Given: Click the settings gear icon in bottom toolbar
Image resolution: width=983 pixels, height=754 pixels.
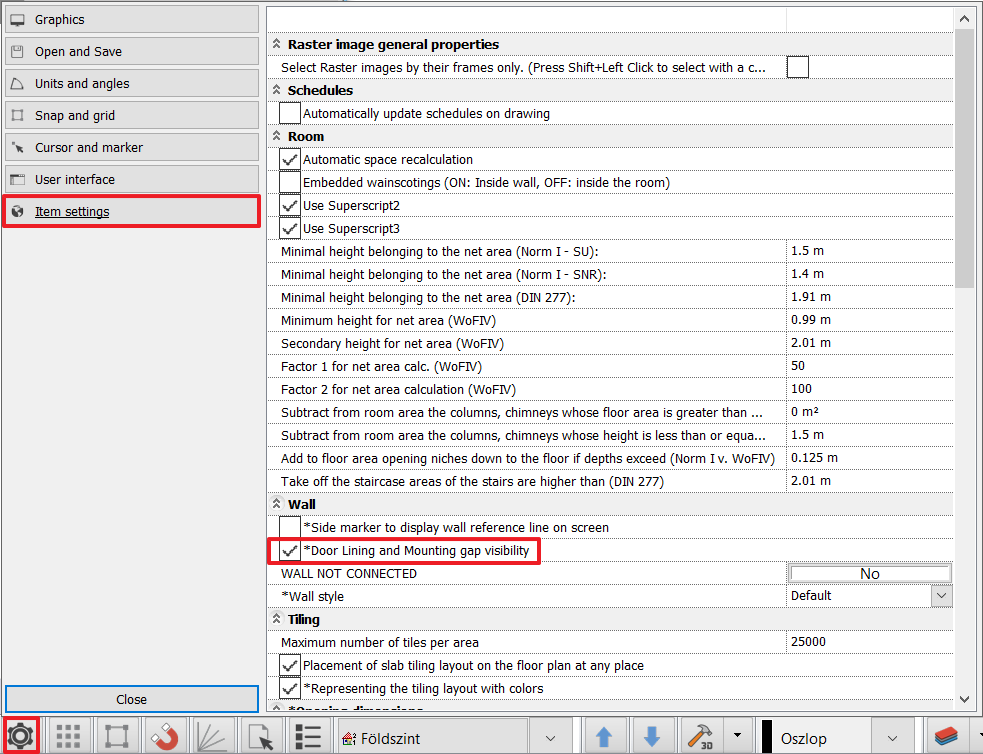Looking at the screenshot, I should tap(21, 737).
